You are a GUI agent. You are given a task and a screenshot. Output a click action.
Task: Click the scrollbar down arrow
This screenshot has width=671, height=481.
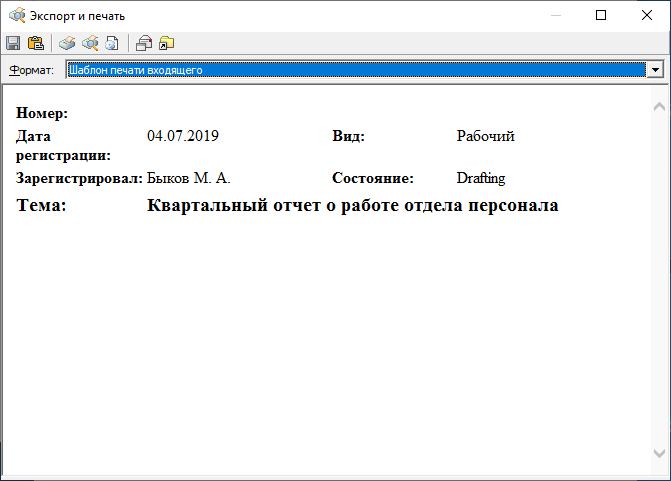tap(658, 453)
